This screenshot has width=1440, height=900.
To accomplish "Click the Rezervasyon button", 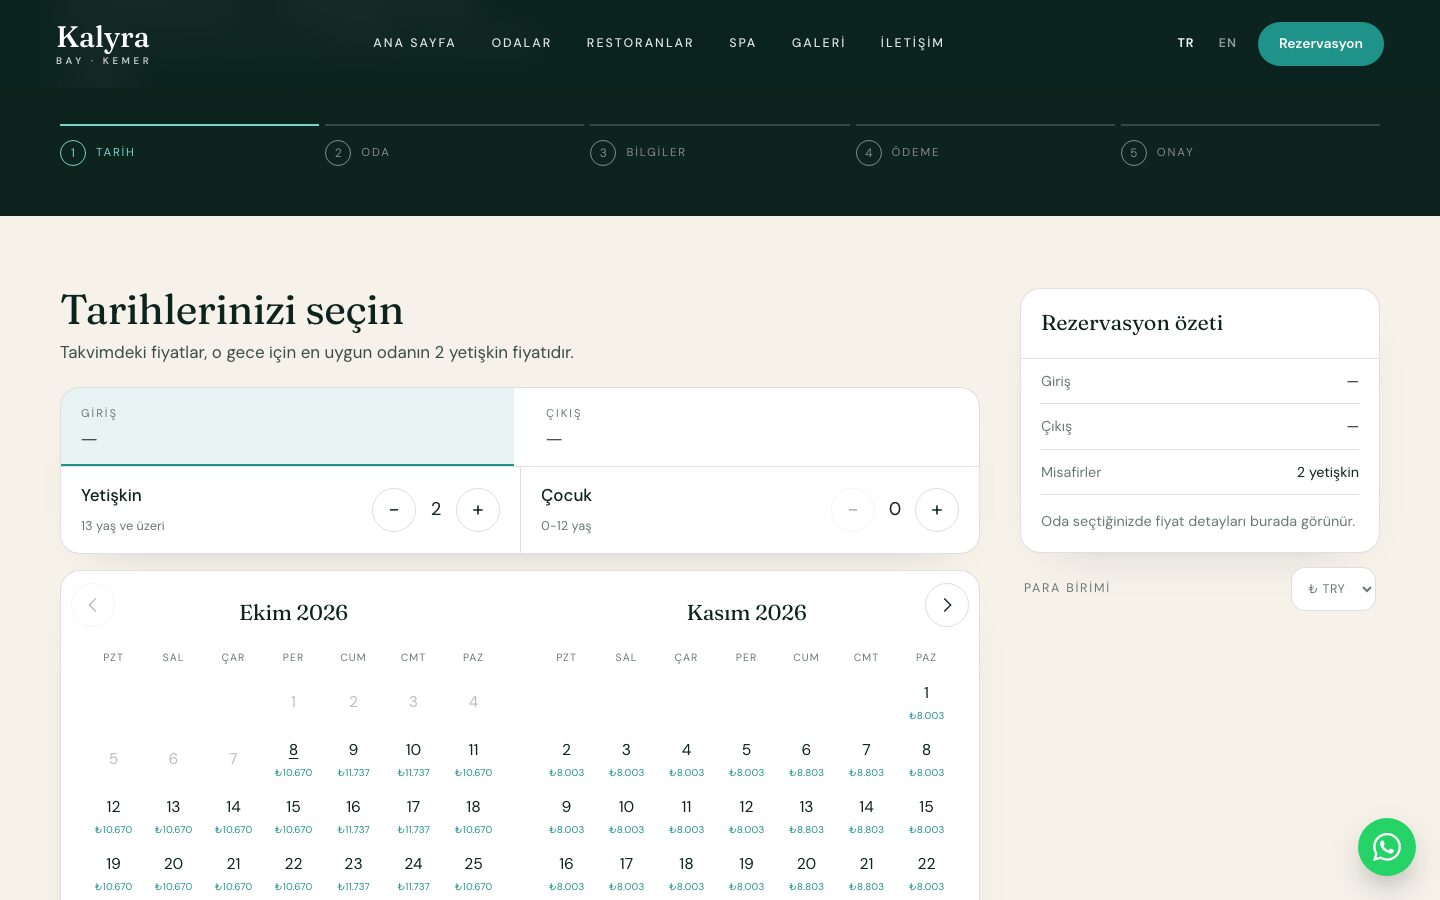I will pos(1320,44).
